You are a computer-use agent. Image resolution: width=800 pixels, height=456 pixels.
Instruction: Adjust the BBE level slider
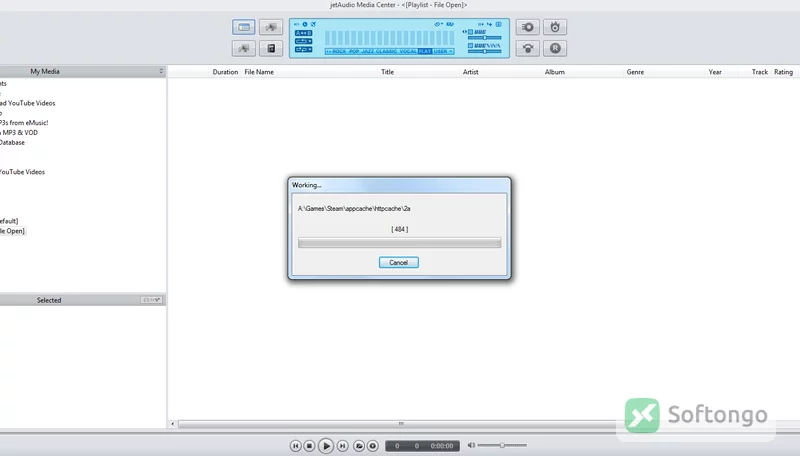point(484,38)
